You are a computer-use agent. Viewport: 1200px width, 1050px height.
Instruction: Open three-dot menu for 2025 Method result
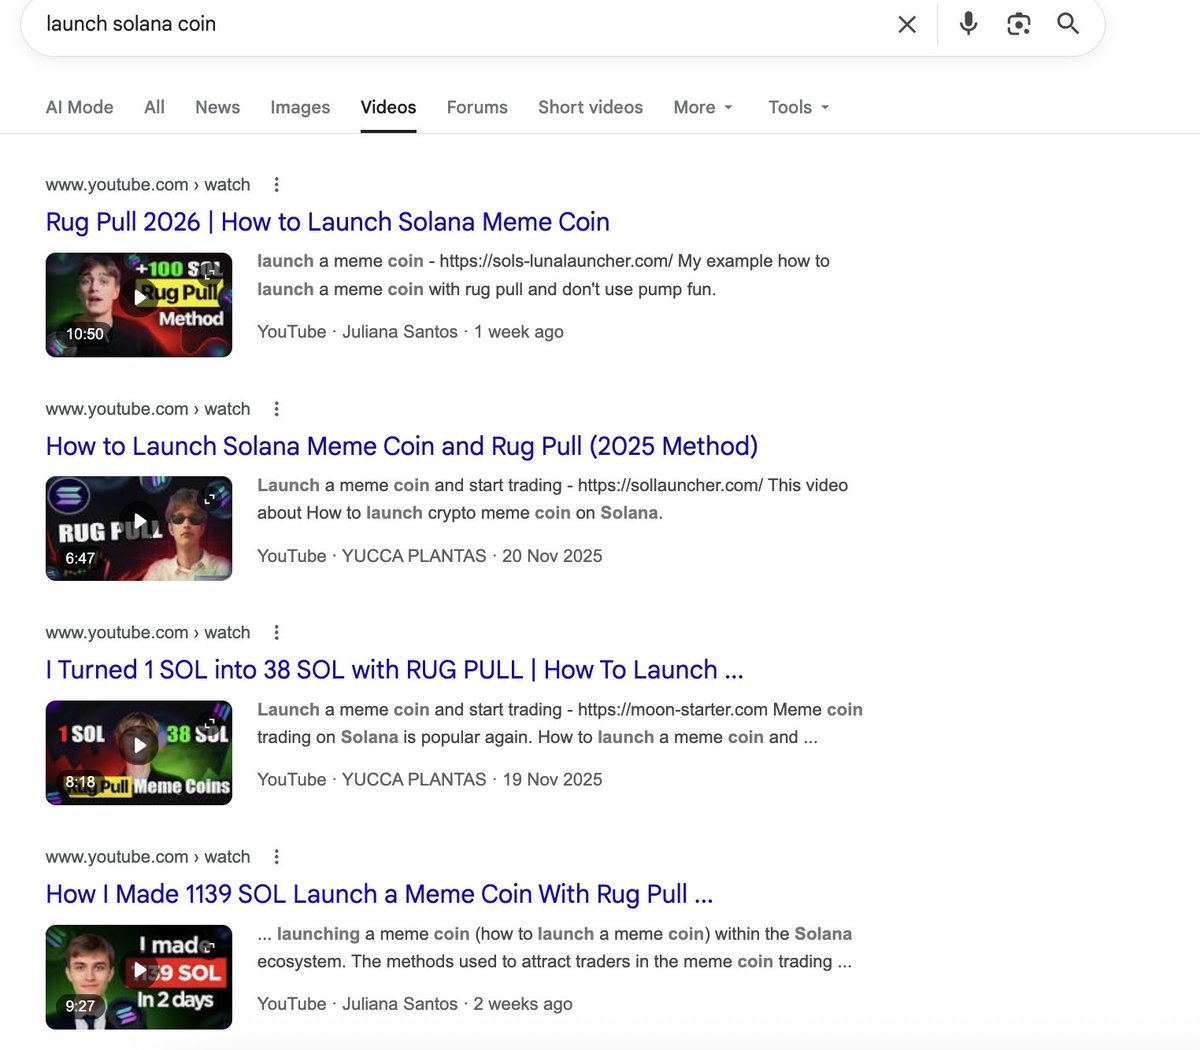[277, 409]
